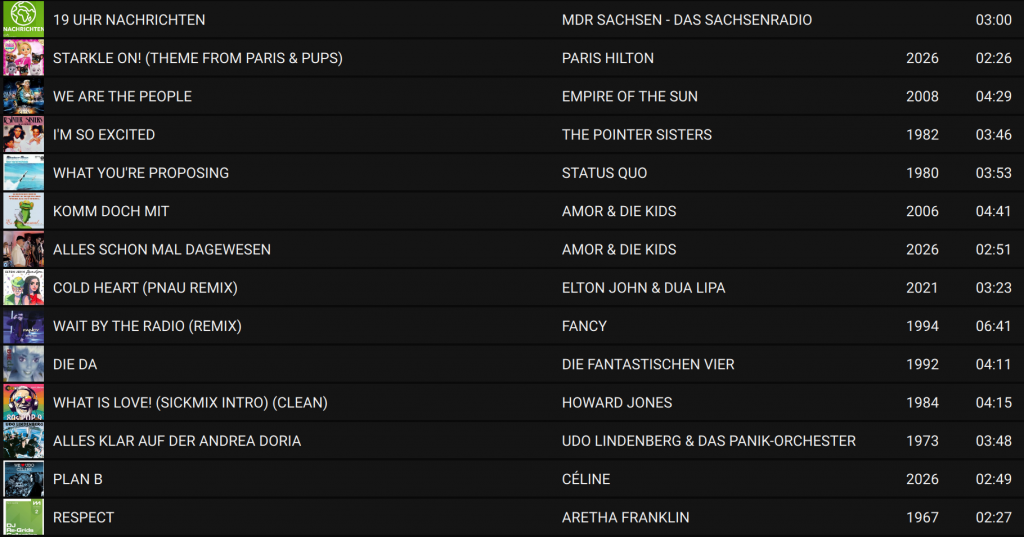Select artist Die Fantastischen Vier

click(648, 364)
